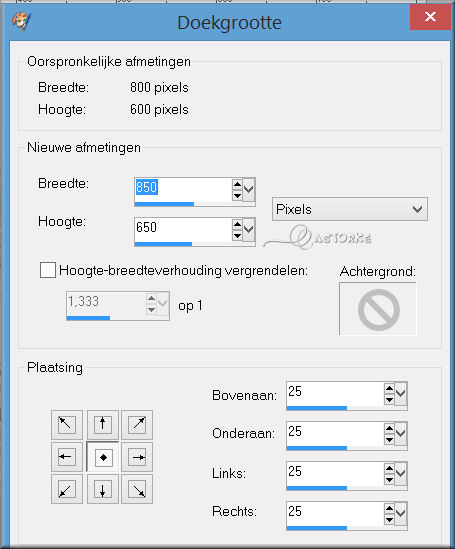Select left-center placement arrow

(x=67, y=457)
